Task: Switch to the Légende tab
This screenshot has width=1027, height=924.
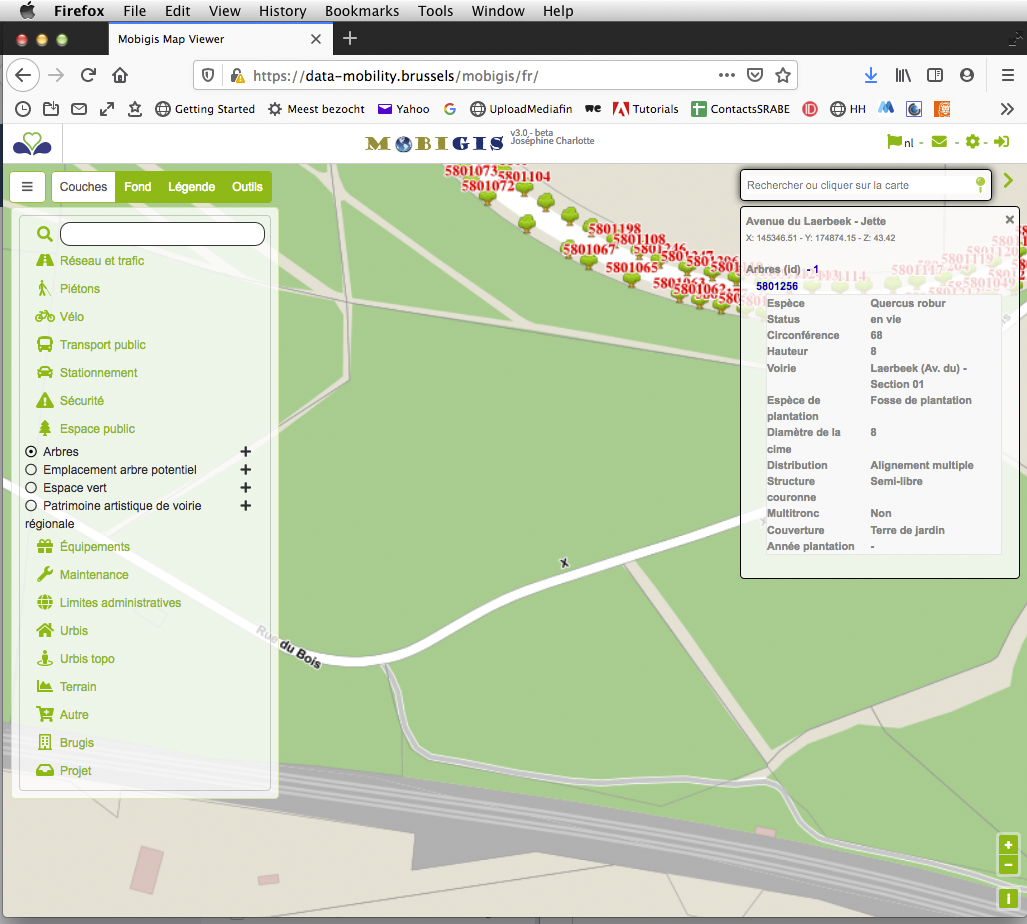Action: (x=191, y=187)
